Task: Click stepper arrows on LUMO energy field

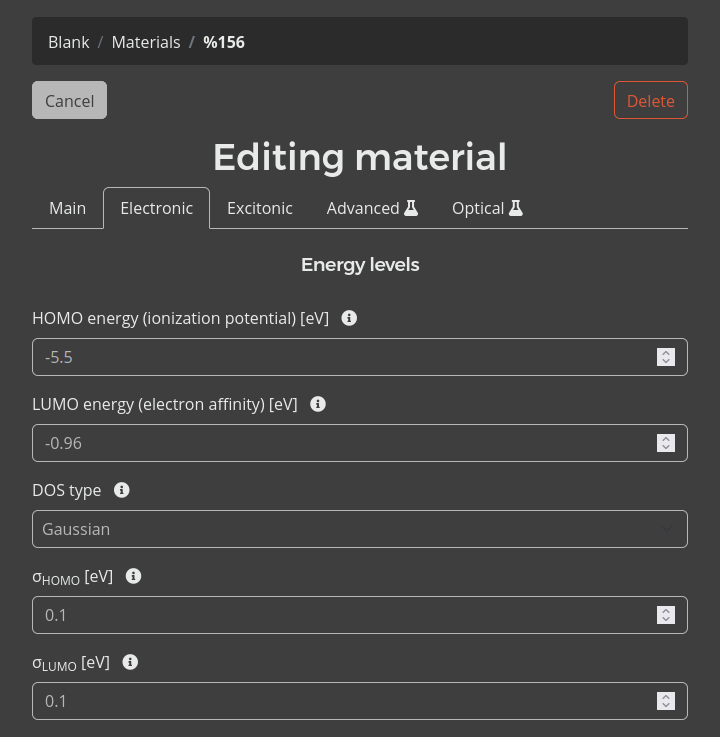Action: [666, 443]
